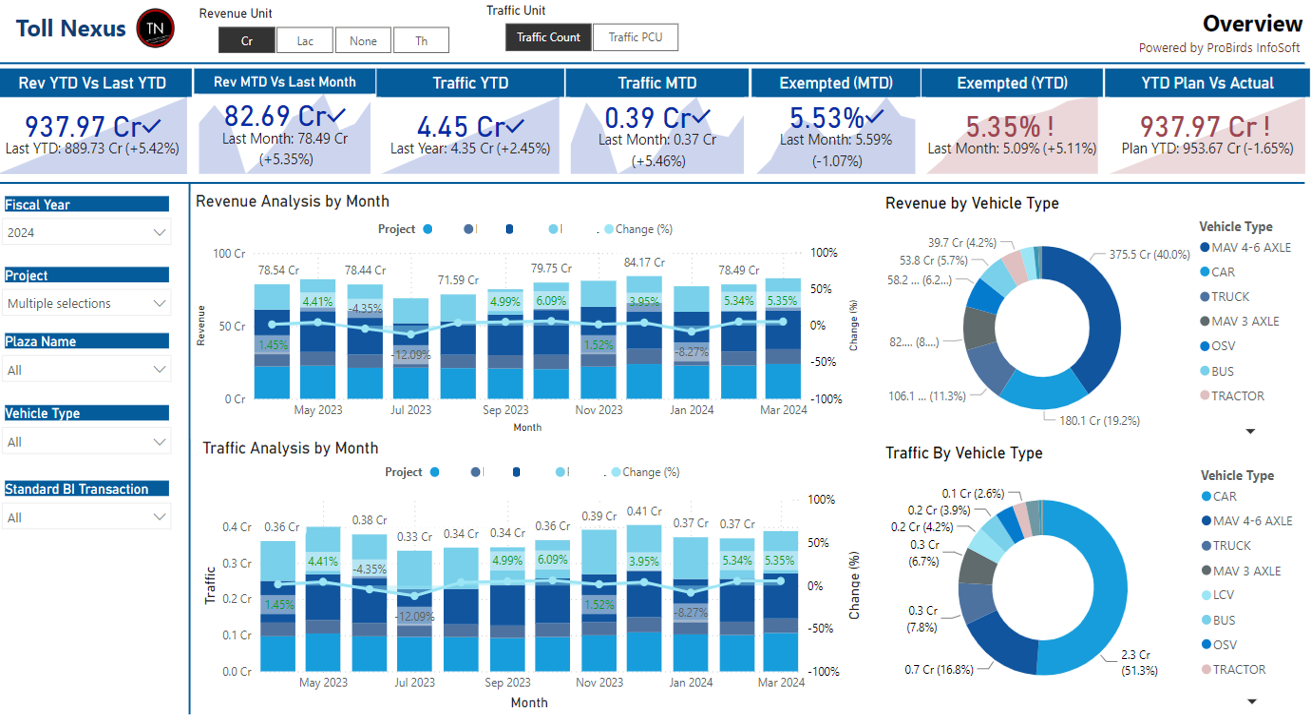Select TRACTOR in revenue vehicle legend
Image resolution: width=1311 pixels, height=724 pixels.
tap(1232, 396)
